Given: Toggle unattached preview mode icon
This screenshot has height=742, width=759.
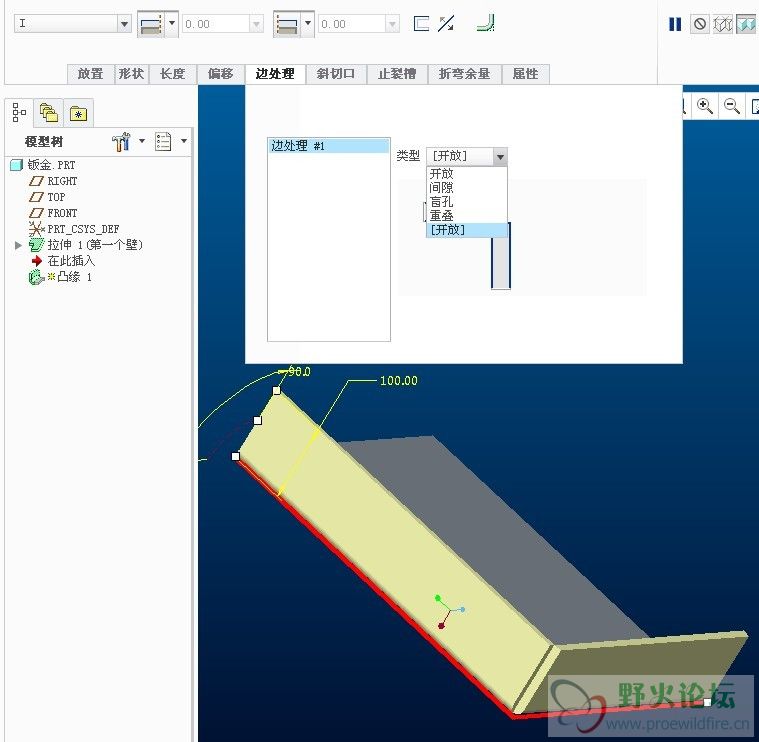Looking at the screenshot, I should coord(723,24).
